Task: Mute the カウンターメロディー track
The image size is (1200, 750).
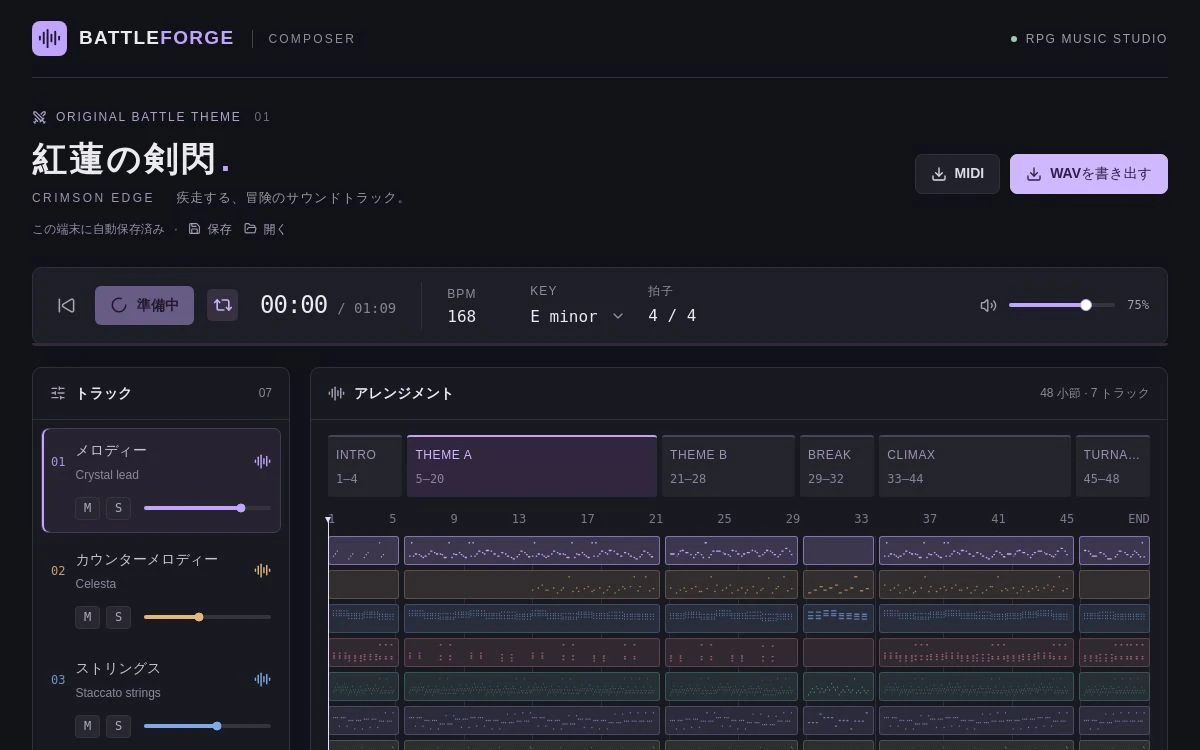Action: click(x=87, y=617)
